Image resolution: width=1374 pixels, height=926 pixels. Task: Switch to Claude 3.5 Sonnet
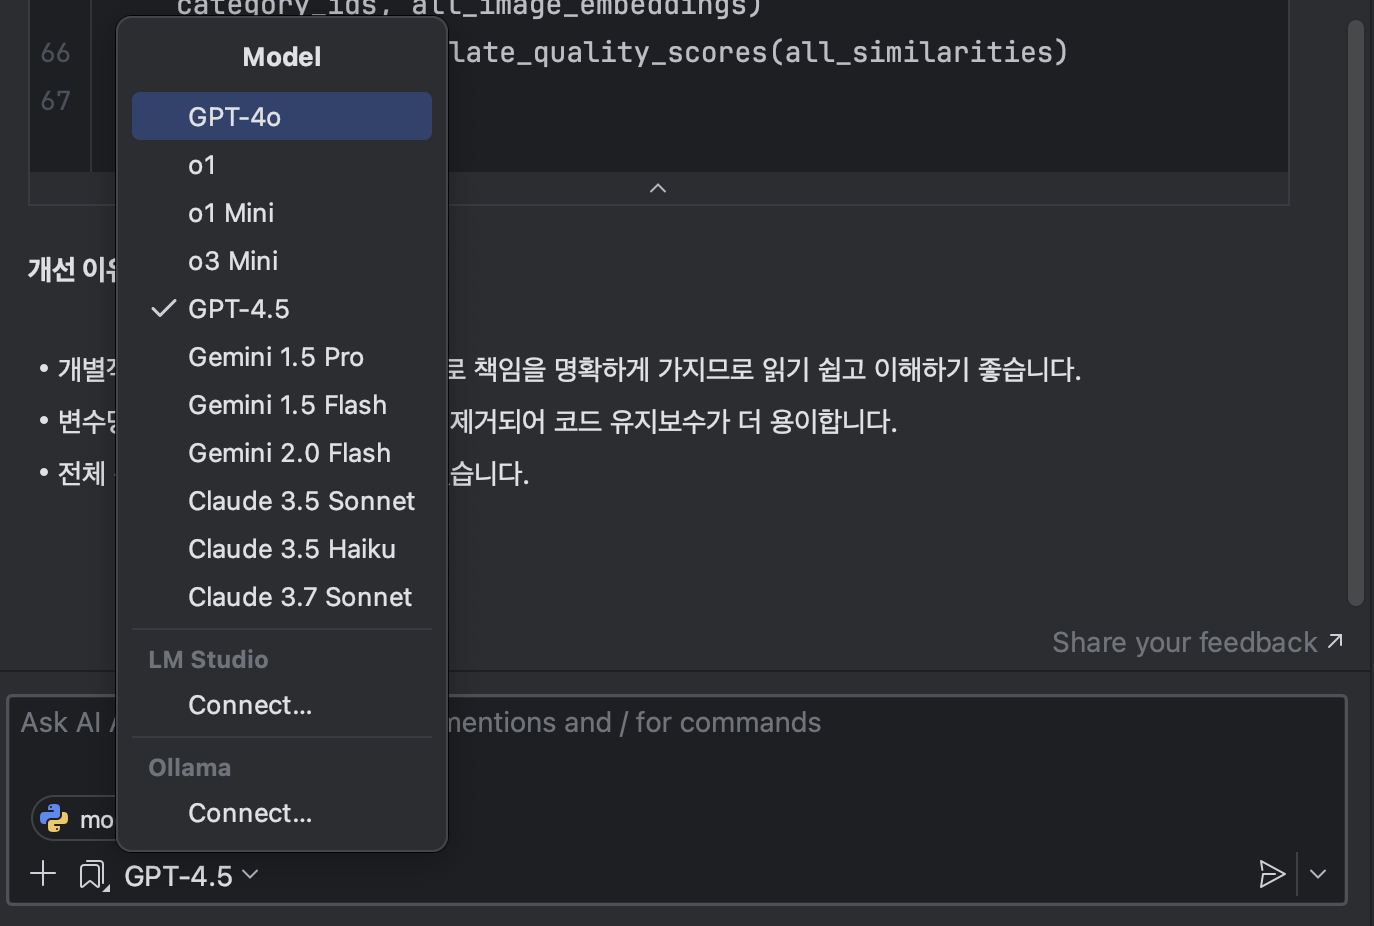click(x=281, y=501)
